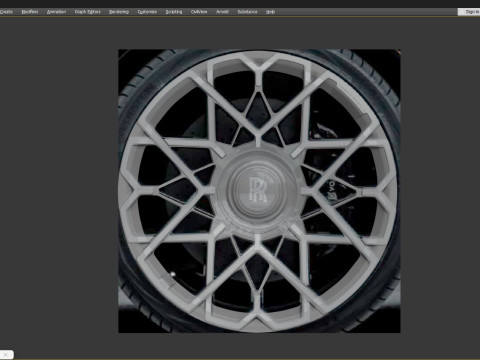
Task: Open the Civil View menu
Action: tap(199, 12)
